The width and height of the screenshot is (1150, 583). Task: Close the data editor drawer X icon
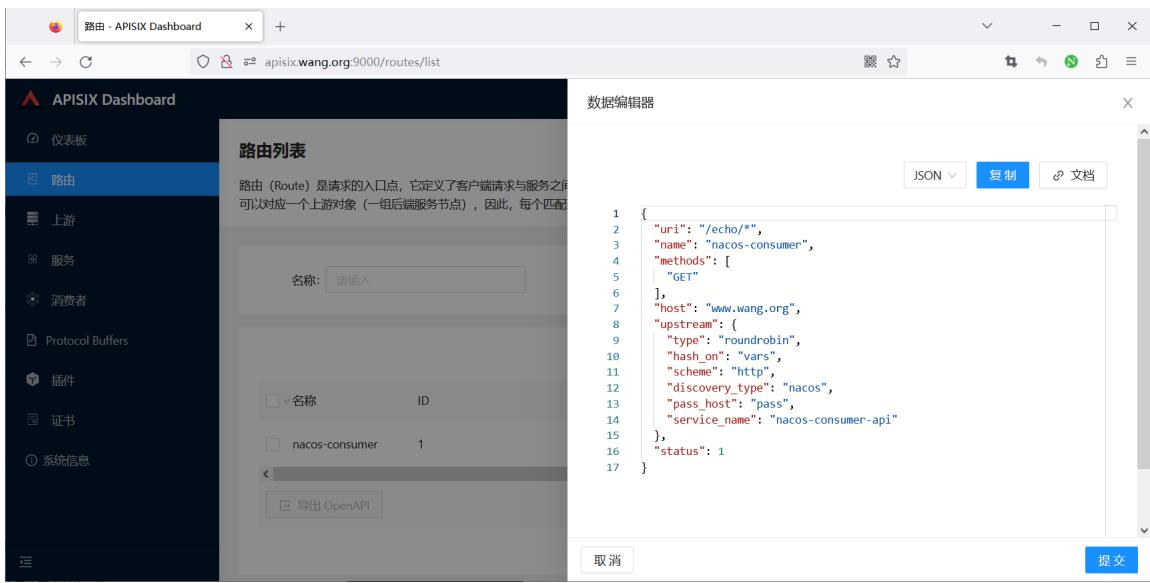1128,103
